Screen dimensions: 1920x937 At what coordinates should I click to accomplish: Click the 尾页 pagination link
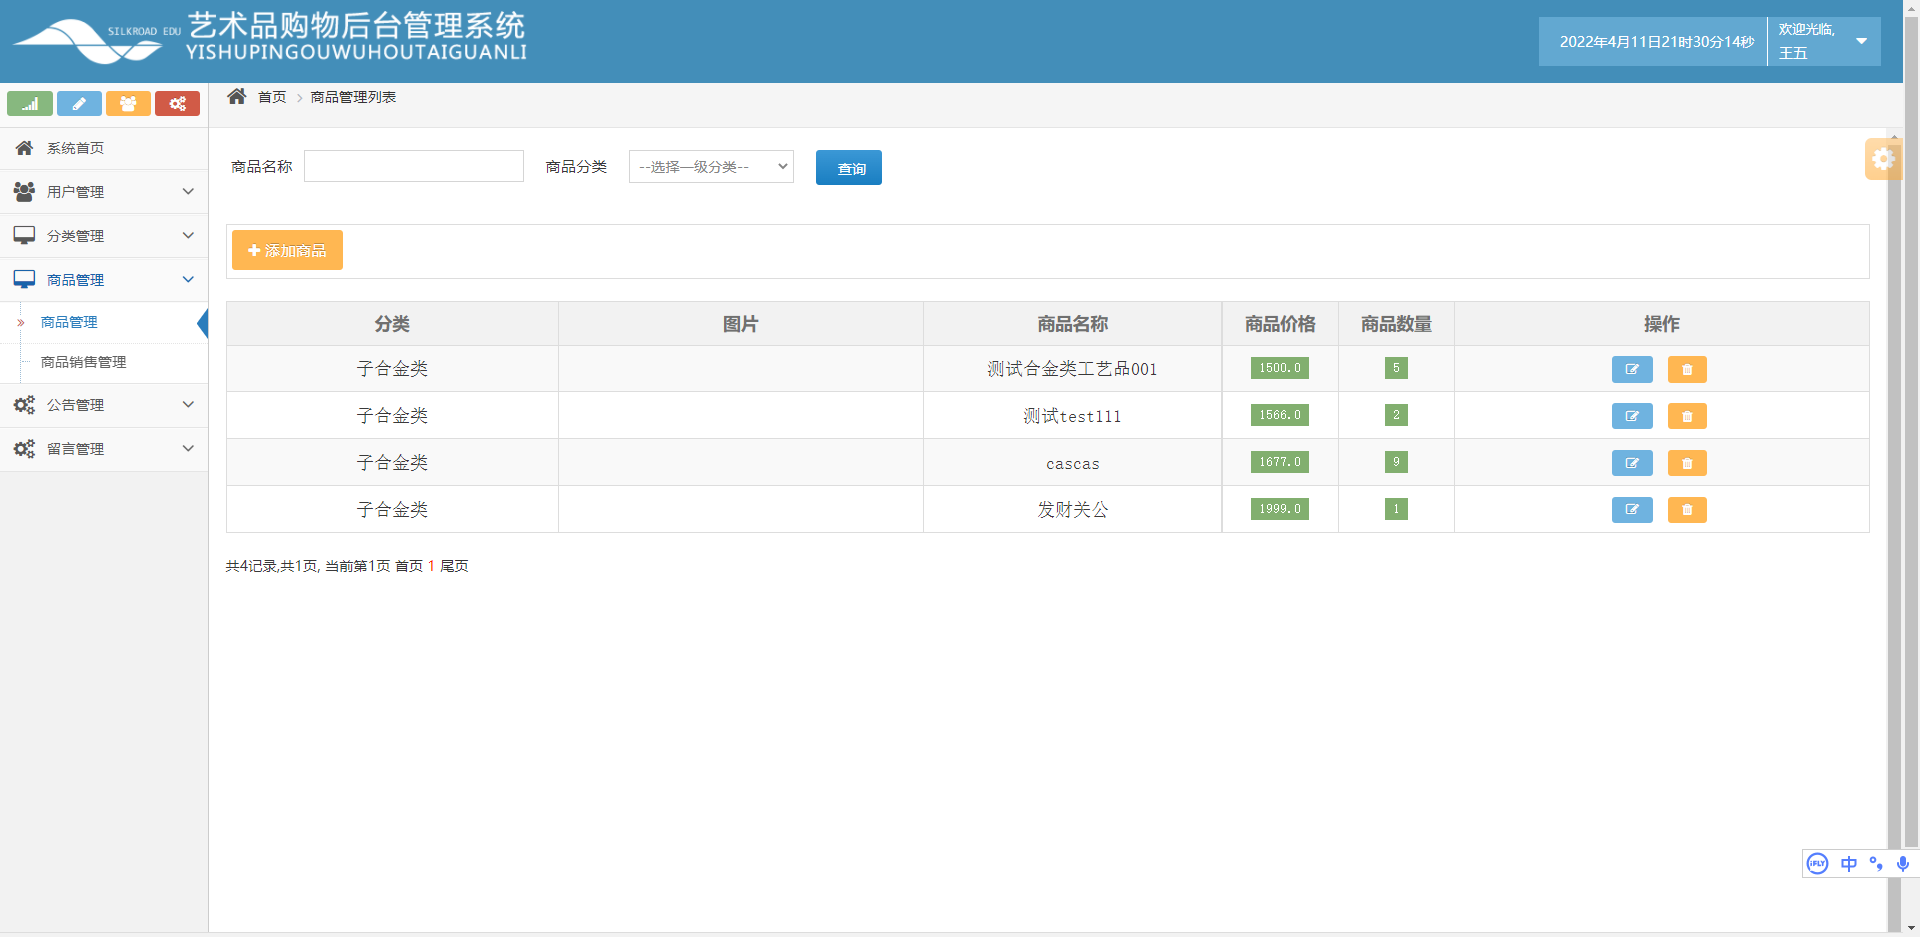(x=454, y=566)
